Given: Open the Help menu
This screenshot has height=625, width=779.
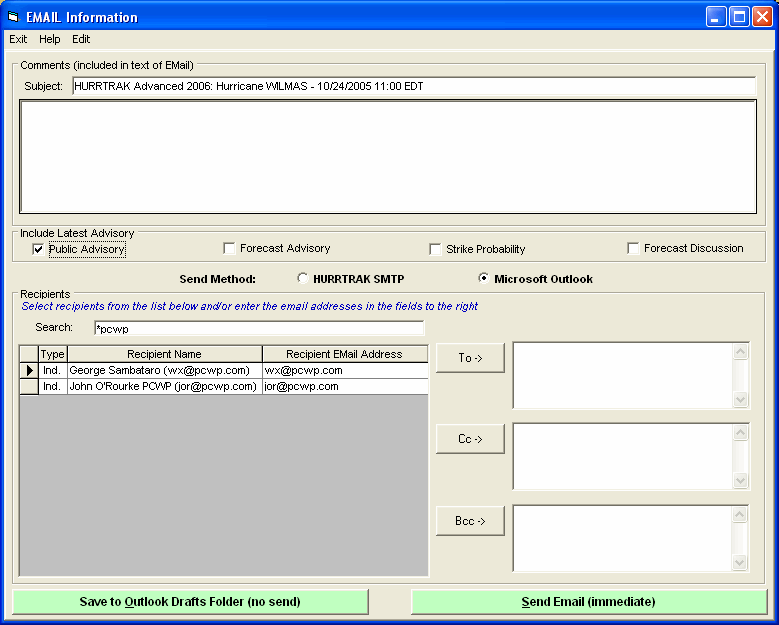Looking at the screenshot, I should (50, 39).
